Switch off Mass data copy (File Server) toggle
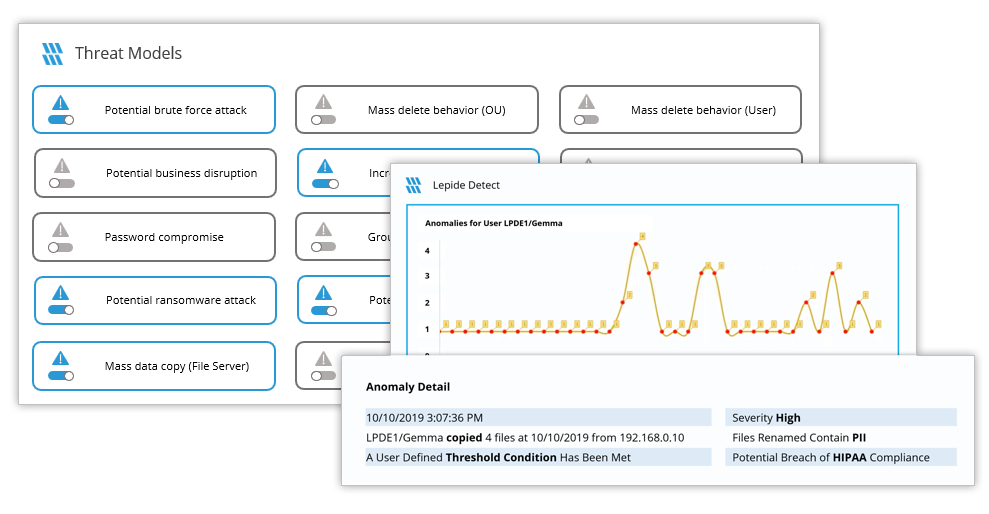 [61, 376]
